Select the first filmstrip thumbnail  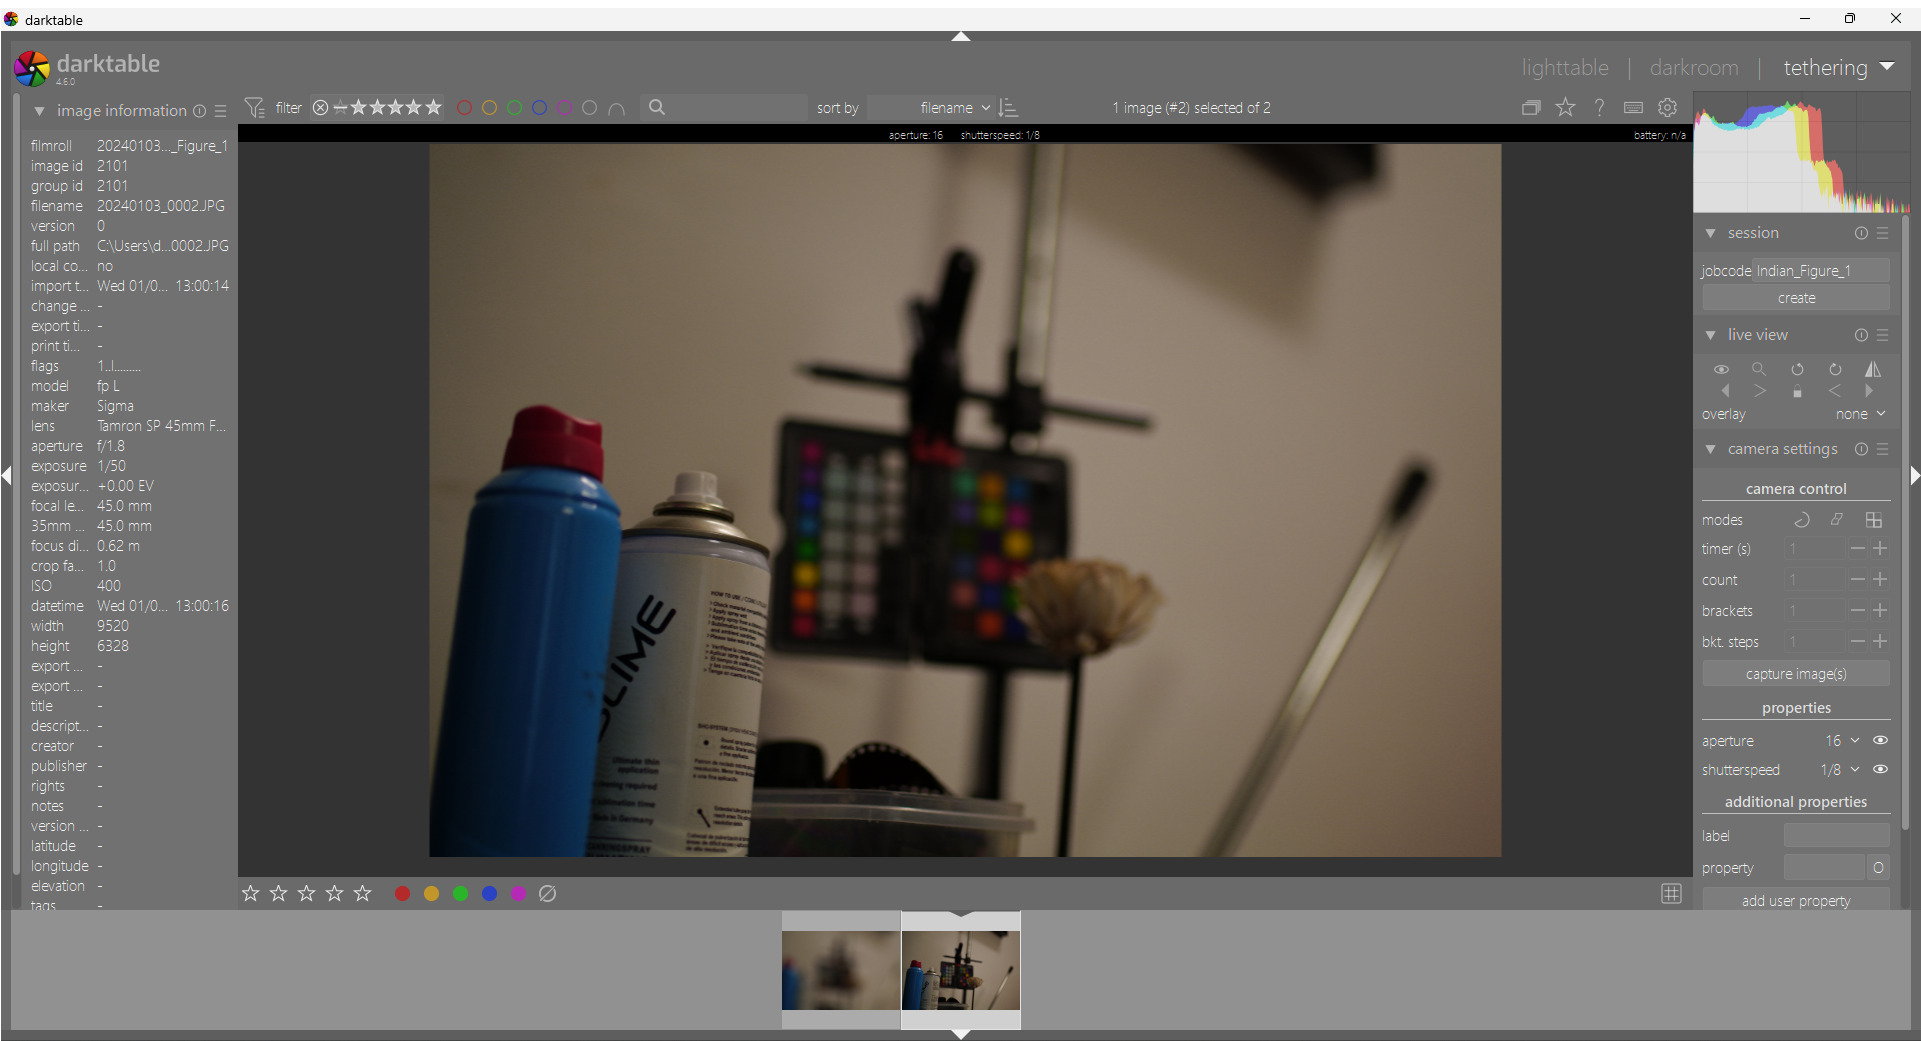(x=841, y=970)
